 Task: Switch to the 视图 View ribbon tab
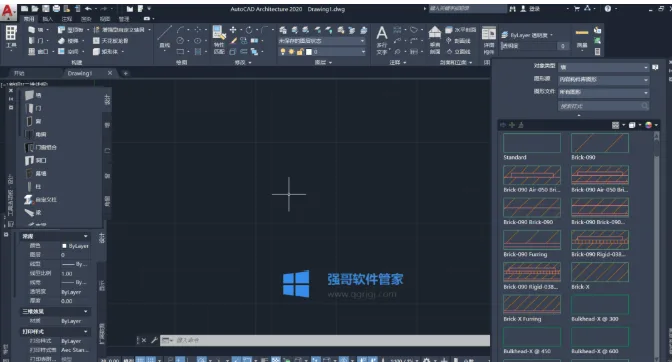[x=105, y=19]
